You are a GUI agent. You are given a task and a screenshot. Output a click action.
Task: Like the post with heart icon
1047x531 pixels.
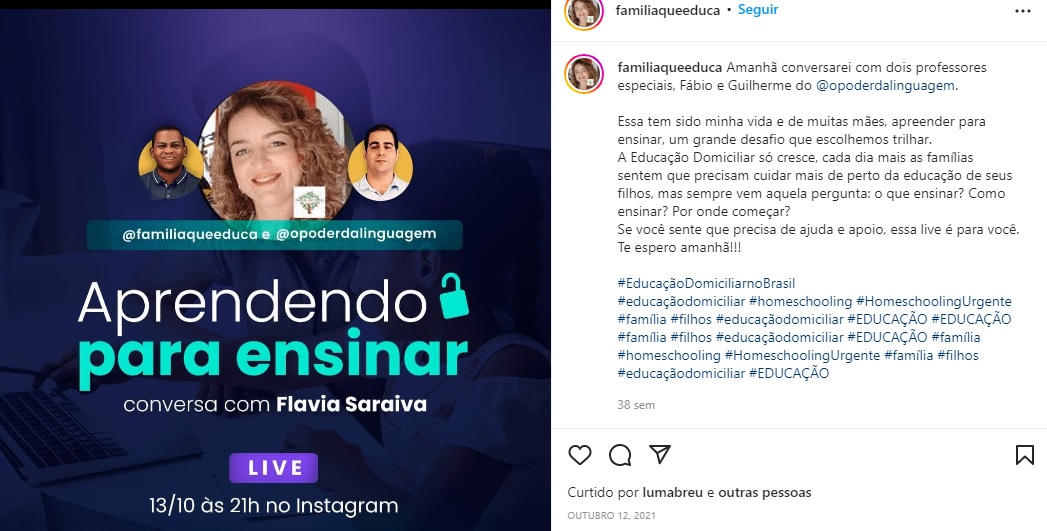pos(580,455)
